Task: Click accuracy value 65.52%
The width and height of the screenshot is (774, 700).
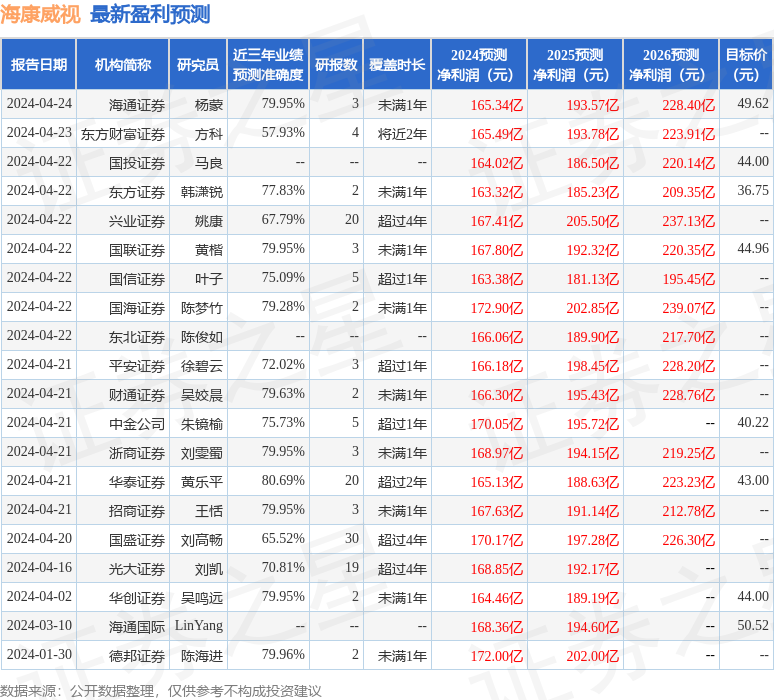Action: click(283, 538)
